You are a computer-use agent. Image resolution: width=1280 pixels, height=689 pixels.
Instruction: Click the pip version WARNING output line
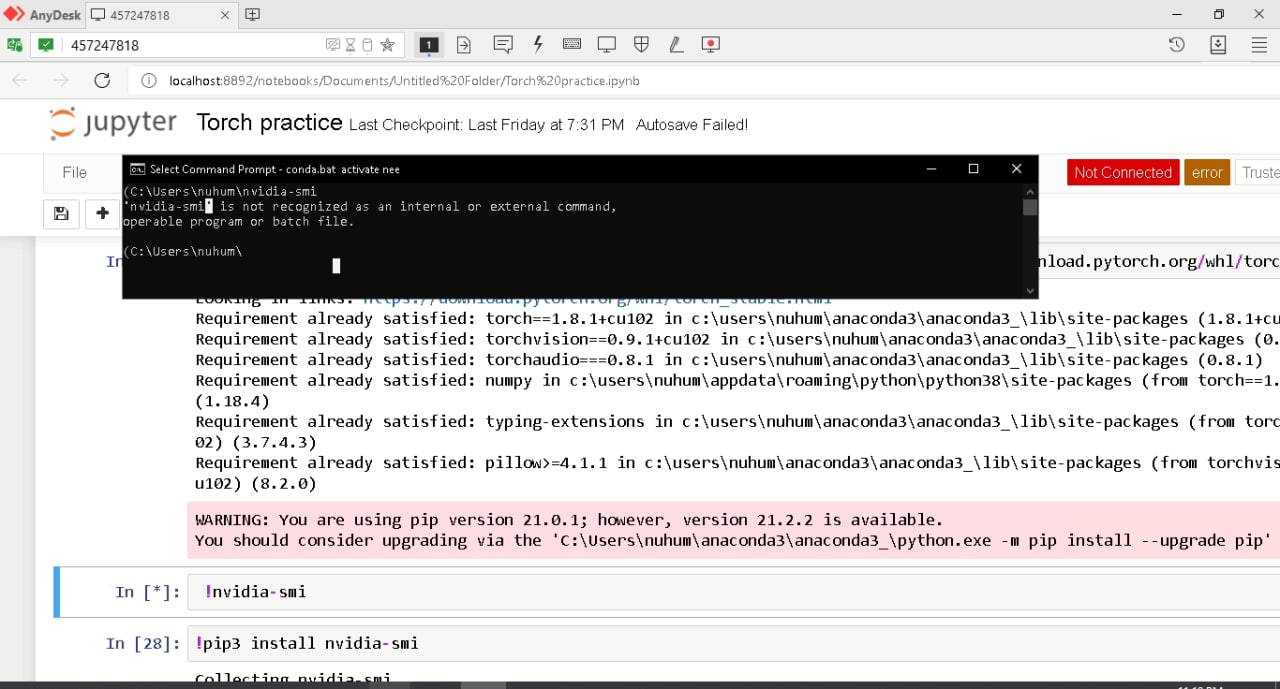pyautogui.click(x=569, y=520)
